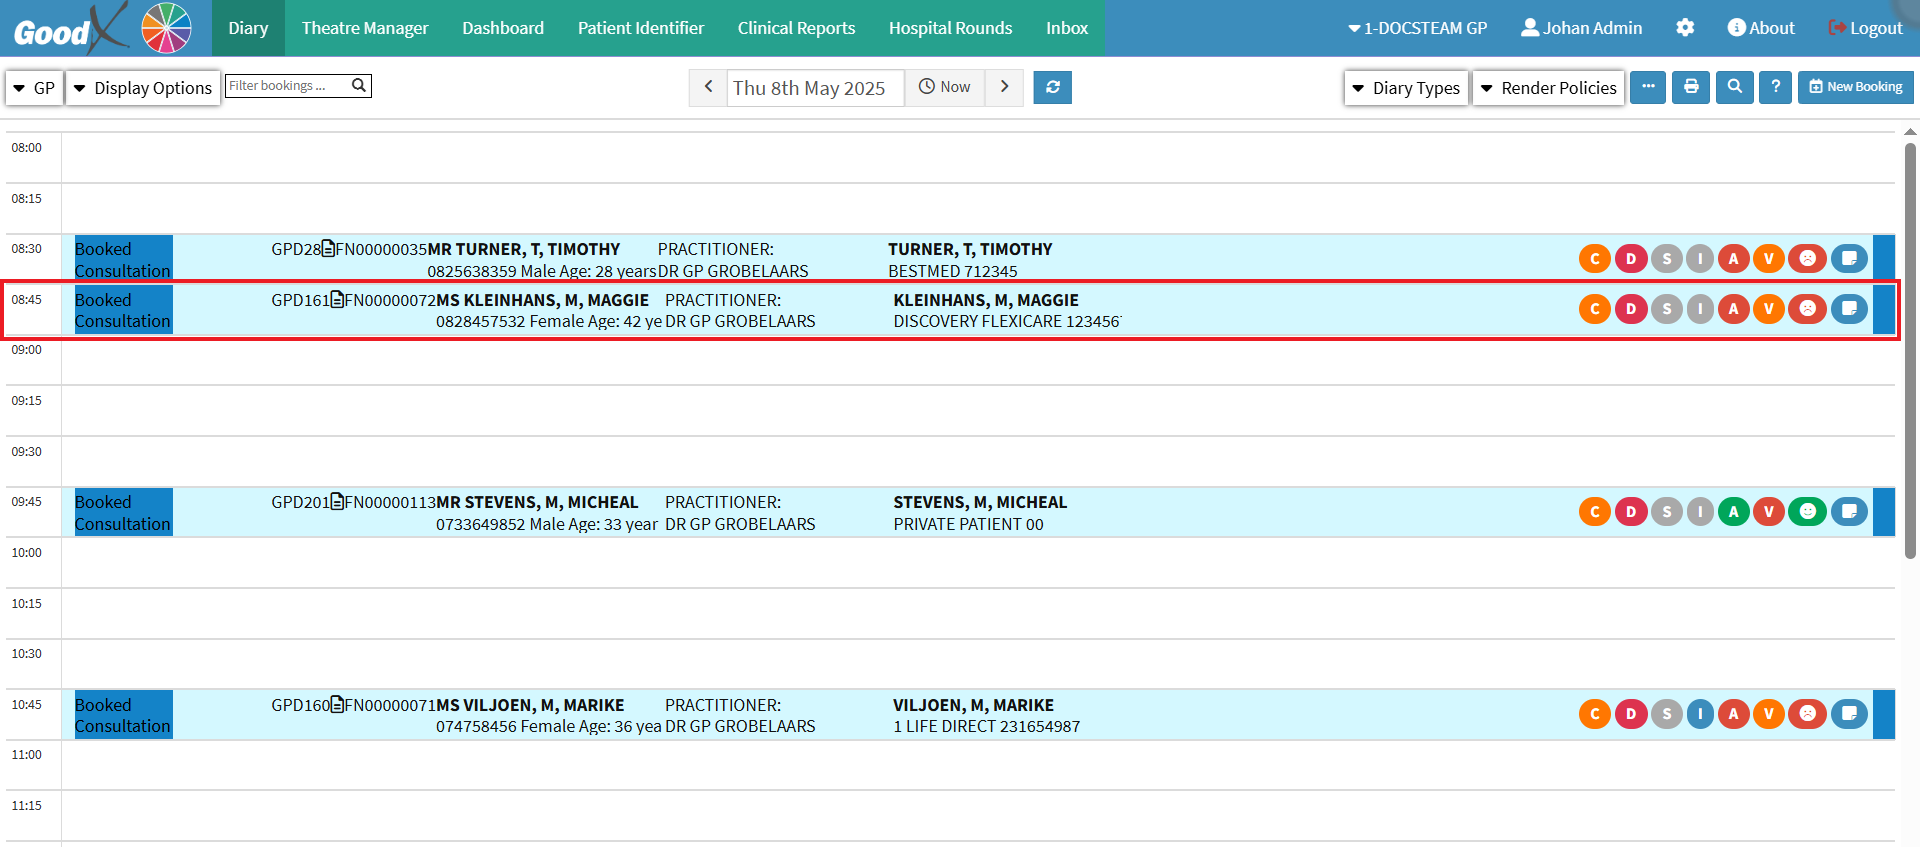1920x847 pixels.
Task: Open notes icon on Stevens booking
Action: pyautogui.click(x=1849, y=512)
